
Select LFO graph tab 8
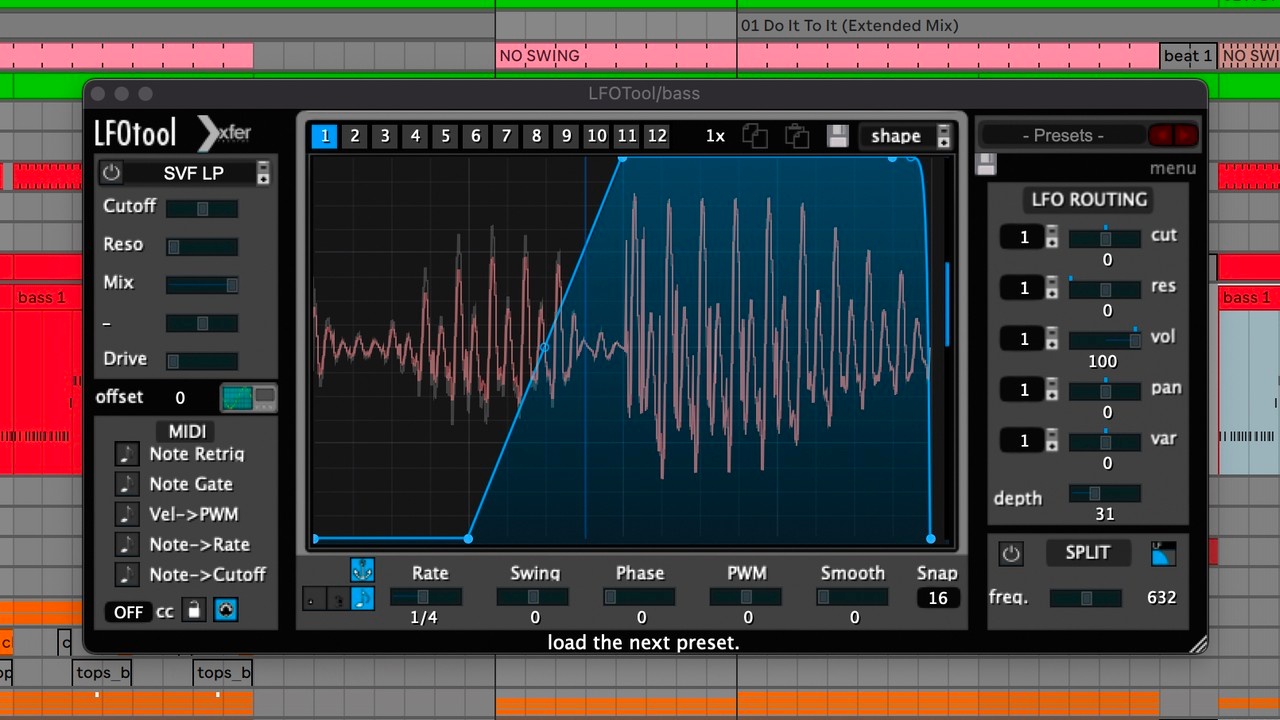537,136
